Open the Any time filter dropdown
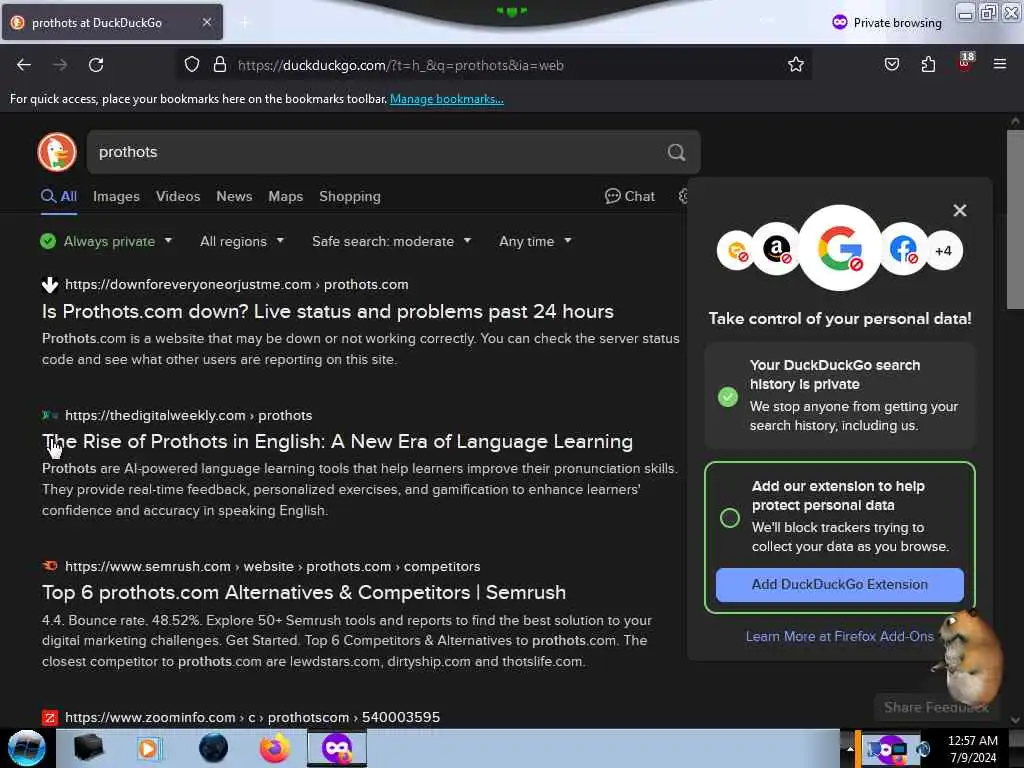 535,241
